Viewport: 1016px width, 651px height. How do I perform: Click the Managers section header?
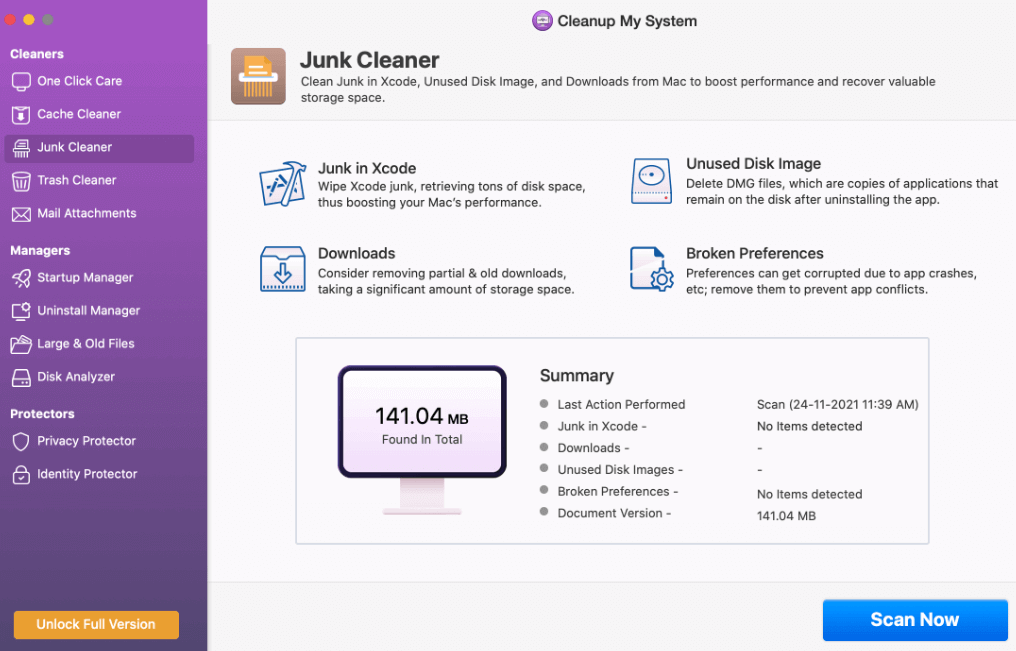[x=40, y=250]
